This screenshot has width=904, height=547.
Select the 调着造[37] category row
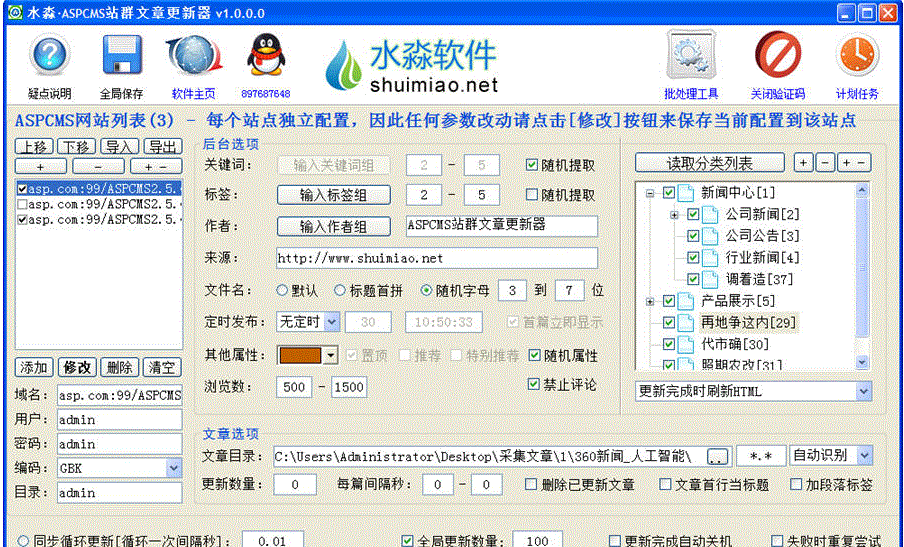pos(759,280)
